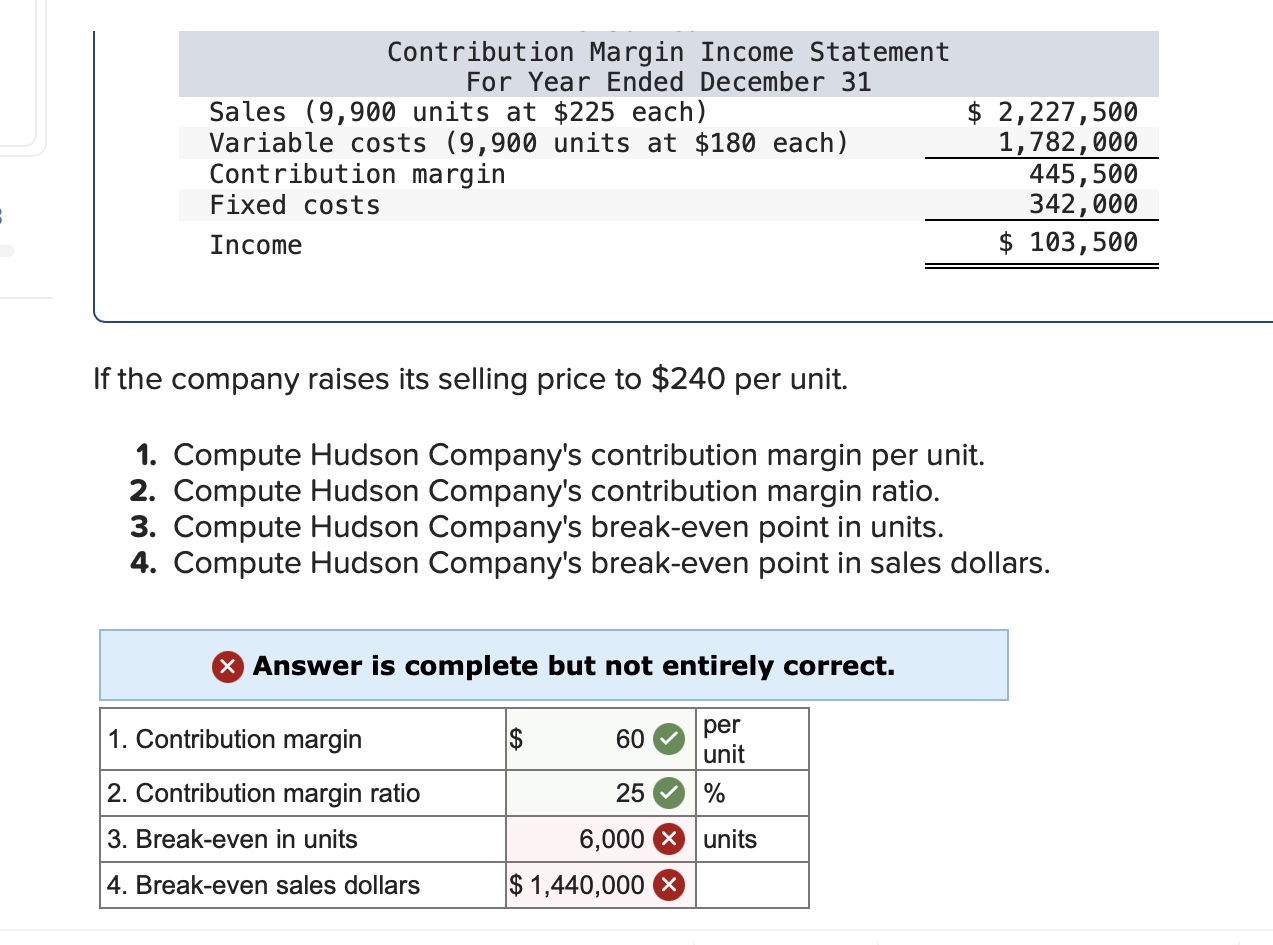This screenshot has width=1273, height=945.
Task: Click the break-even units input cell
Action: (x=590, y=839)
